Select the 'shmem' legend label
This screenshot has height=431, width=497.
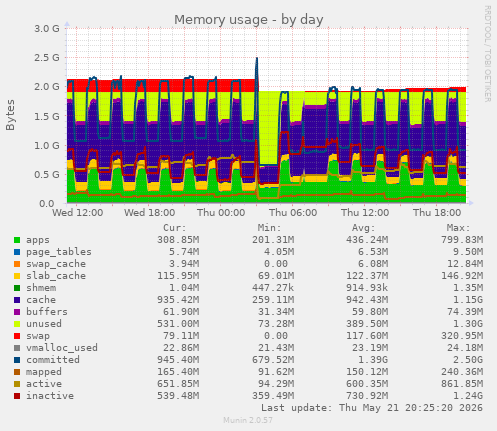tap(41, 288)
